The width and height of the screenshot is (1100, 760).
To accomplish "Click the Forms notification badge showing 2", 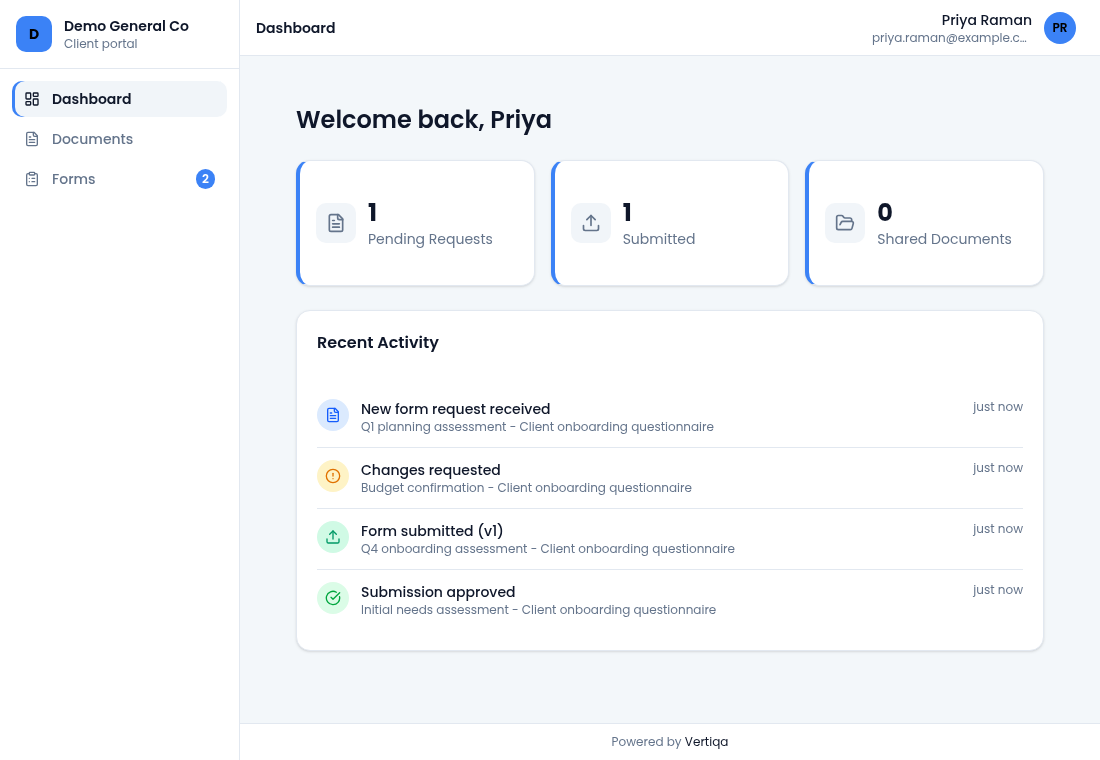I will (205, 179).
